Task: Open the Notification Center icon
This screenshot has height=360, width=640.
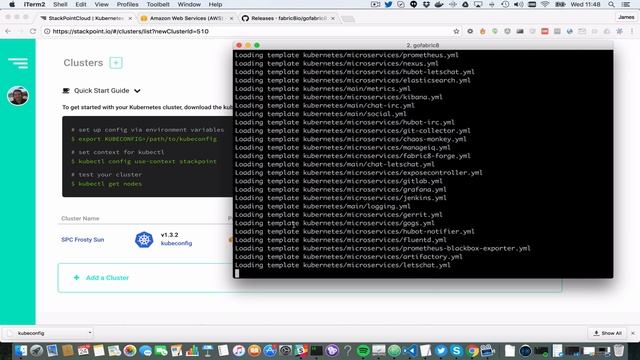Action: [x=625, y=4]
